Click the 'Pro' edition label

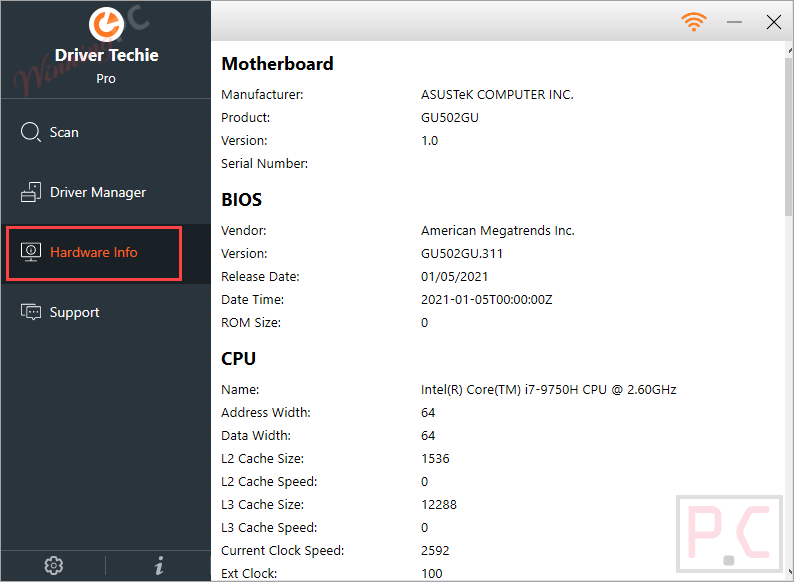coord(106,79)
